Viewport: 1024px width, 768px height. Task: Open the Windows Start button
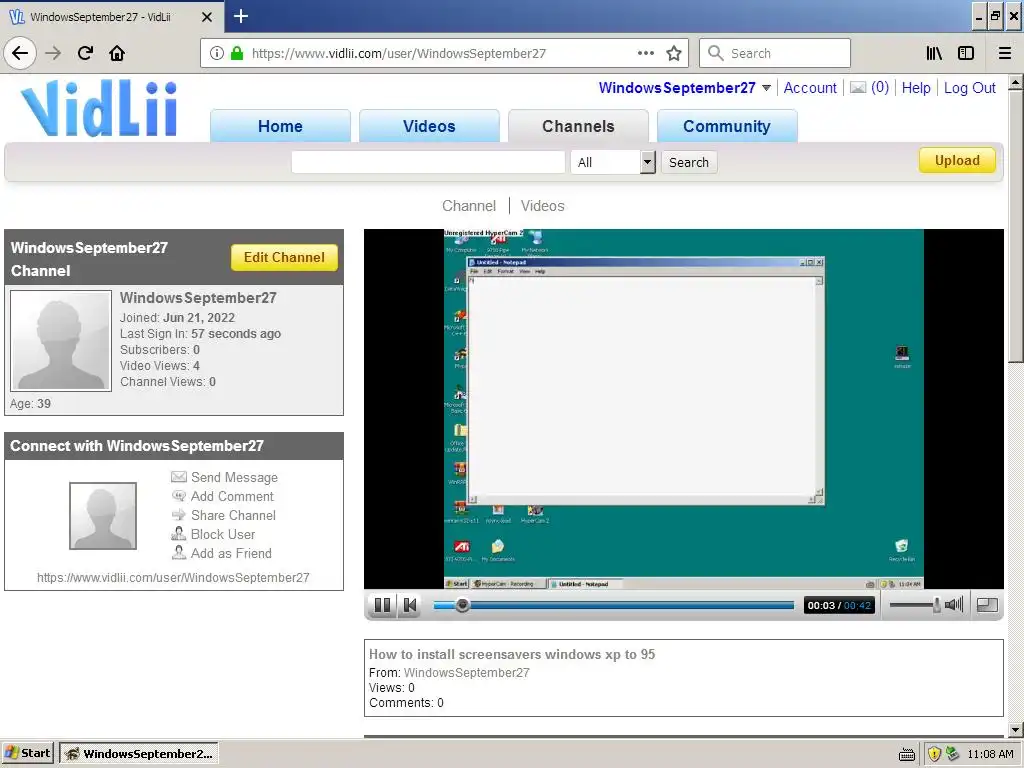tap(27, 754)
